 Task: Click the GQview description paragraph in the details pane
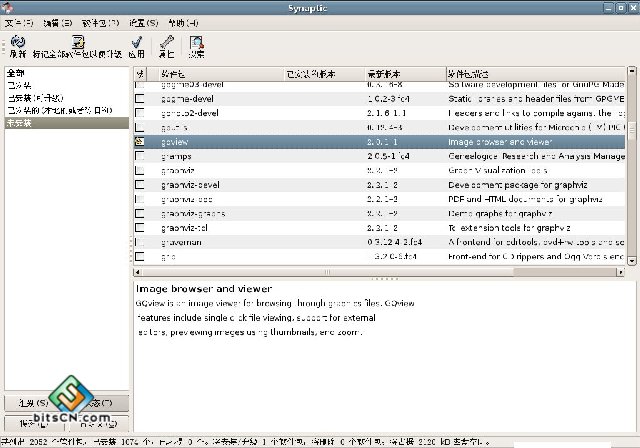click(x=275, y=318)
